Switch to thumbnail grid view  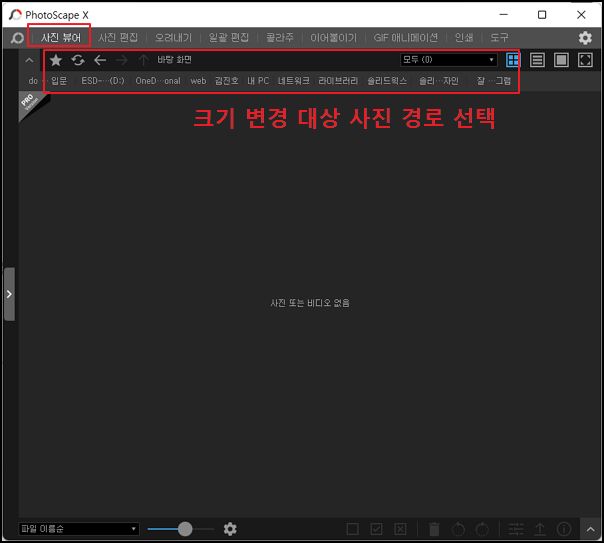[513, 60]
